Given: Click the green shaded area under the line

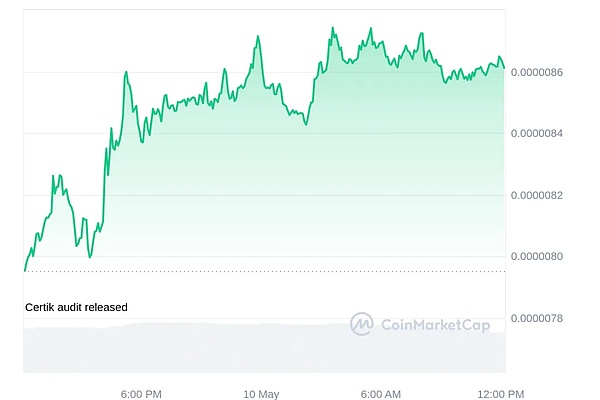Looking at the screenshot, I should [x=300, y=180].
